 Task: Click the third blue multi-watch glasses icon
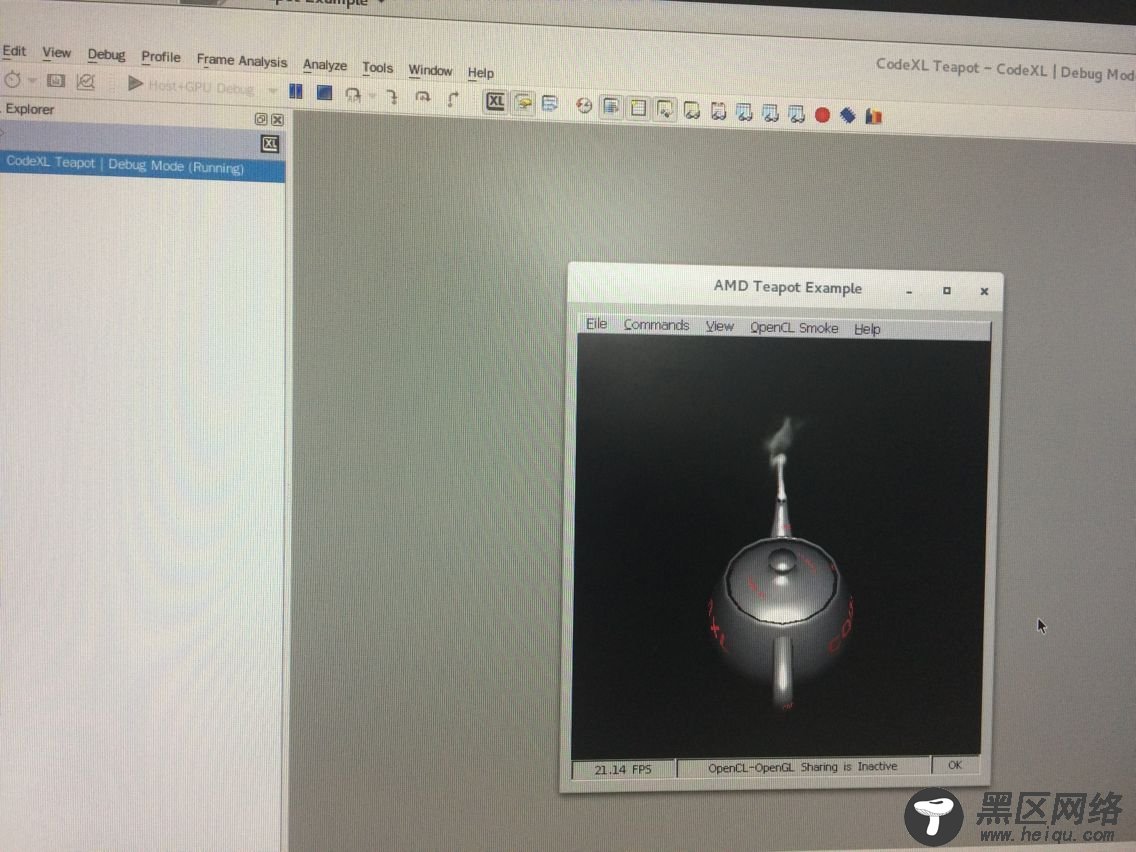tap(796, 114)
